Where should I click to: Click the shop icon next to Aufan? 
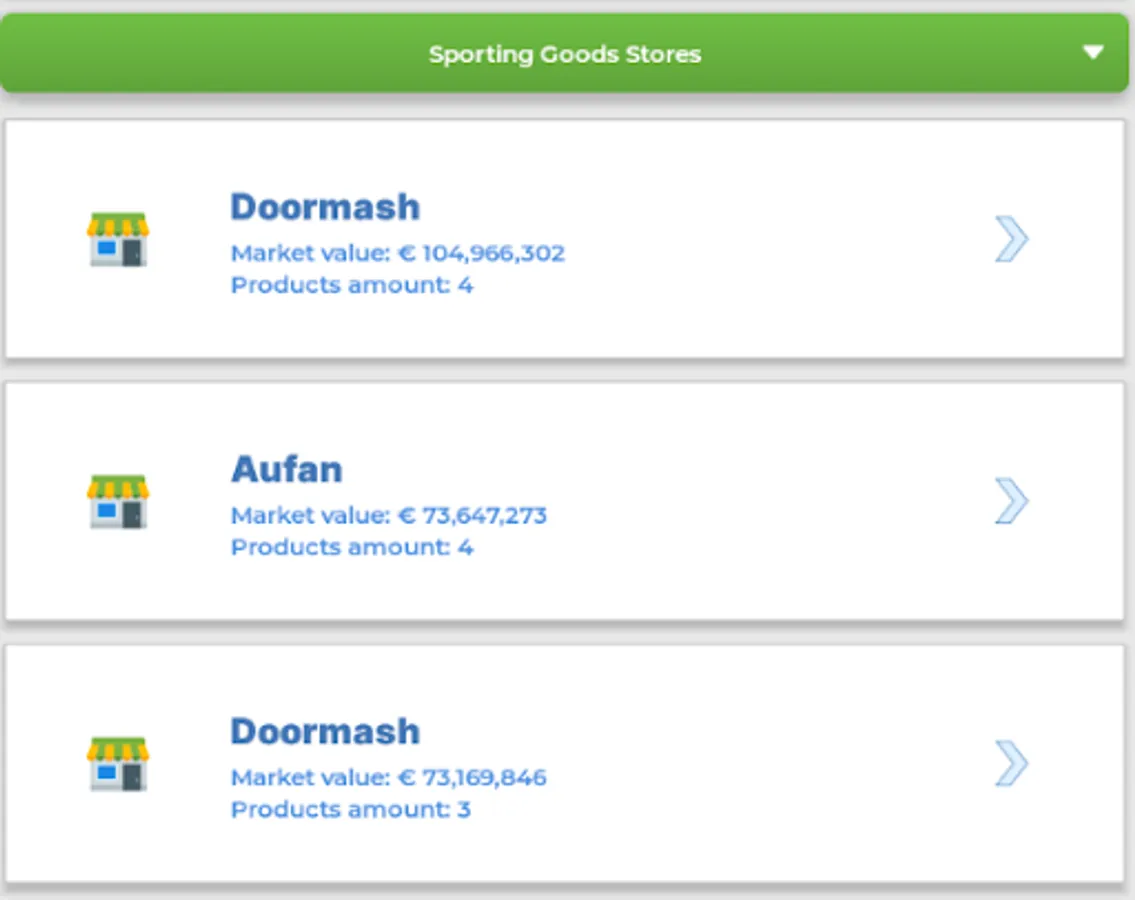[x=118, y=501]
